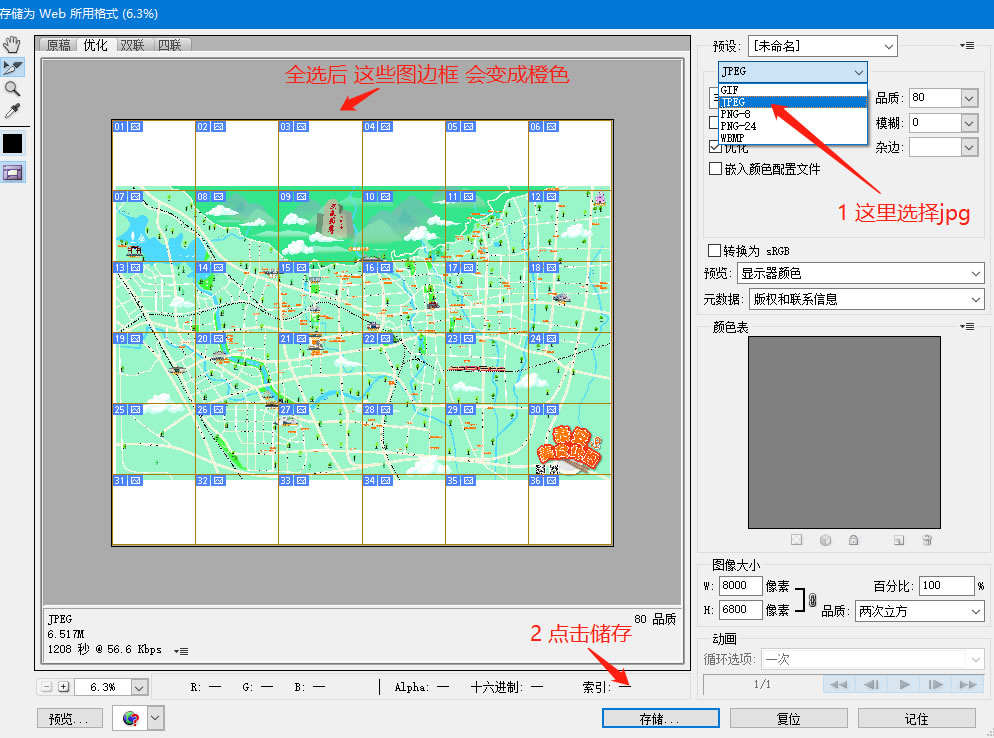Toggle the width-height constrain link icon

tap(812, 600)
